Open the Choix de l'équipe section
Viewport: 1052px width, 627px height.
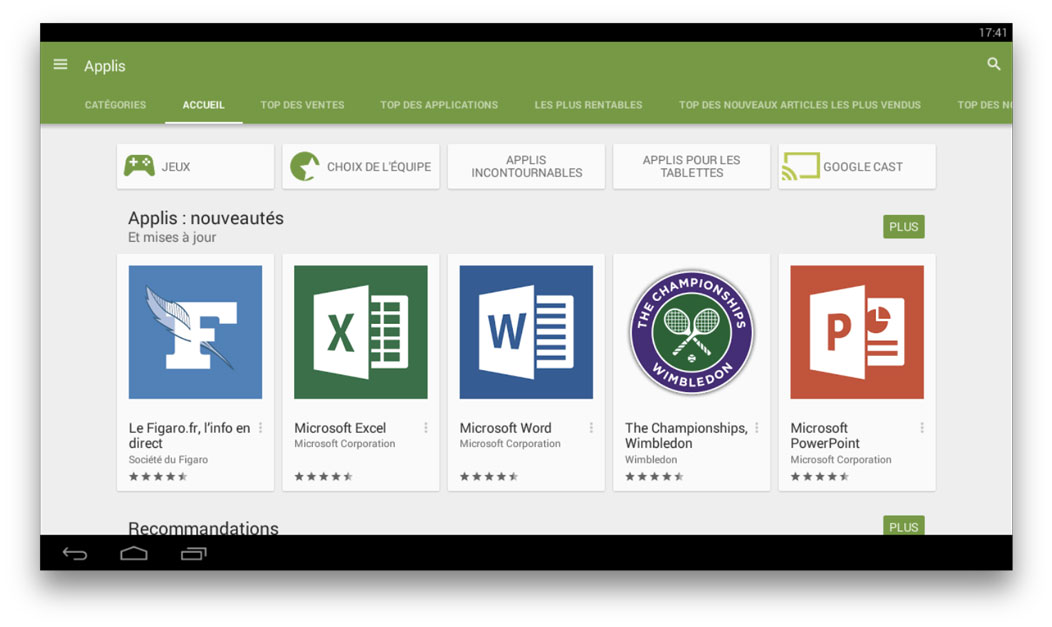(x=361, y=166)
